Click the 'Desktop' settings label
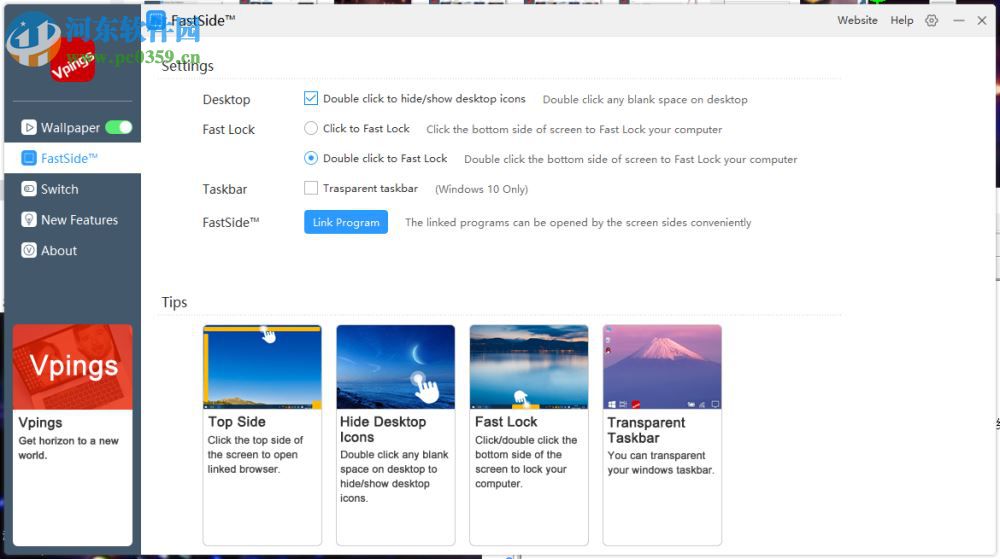This screenshot has height=559, width=1000. pos(226,99)
